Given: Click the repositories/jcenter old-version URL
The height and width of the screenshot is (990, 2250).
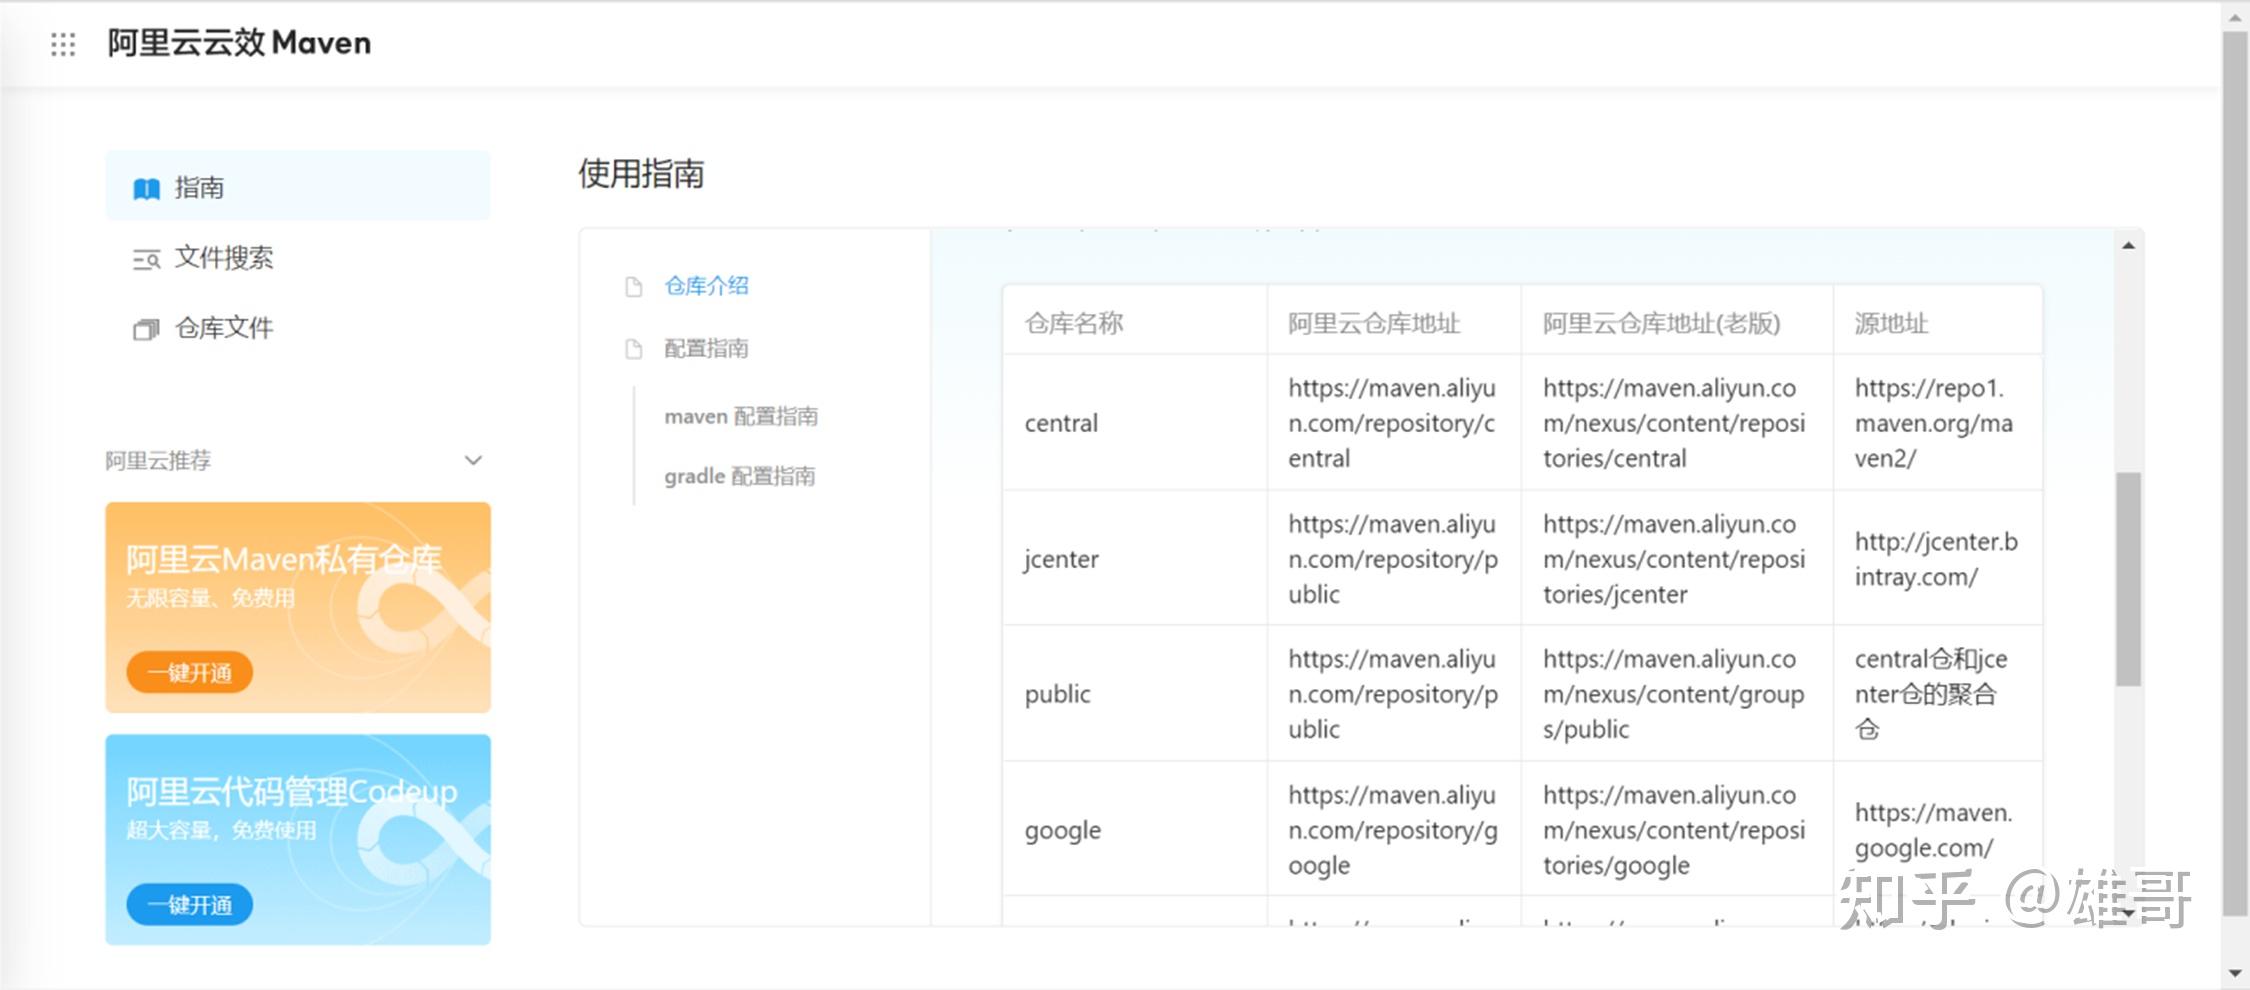Looking at the screenshot, I should tap(1674, 559).
